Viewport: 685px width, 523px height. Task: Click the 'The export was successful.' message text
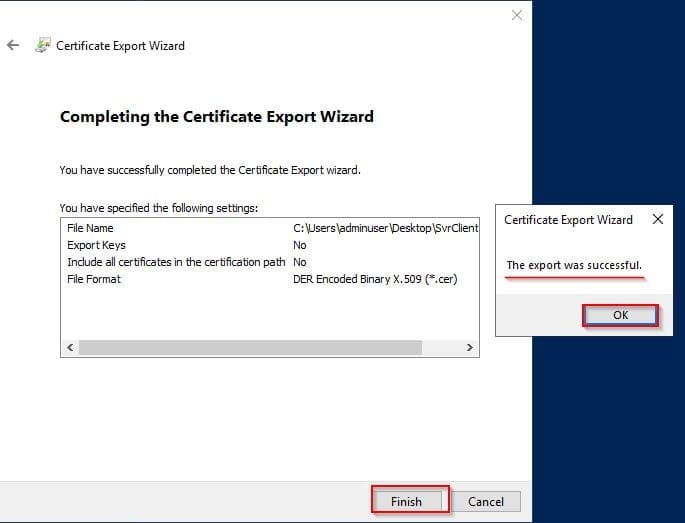574,265
